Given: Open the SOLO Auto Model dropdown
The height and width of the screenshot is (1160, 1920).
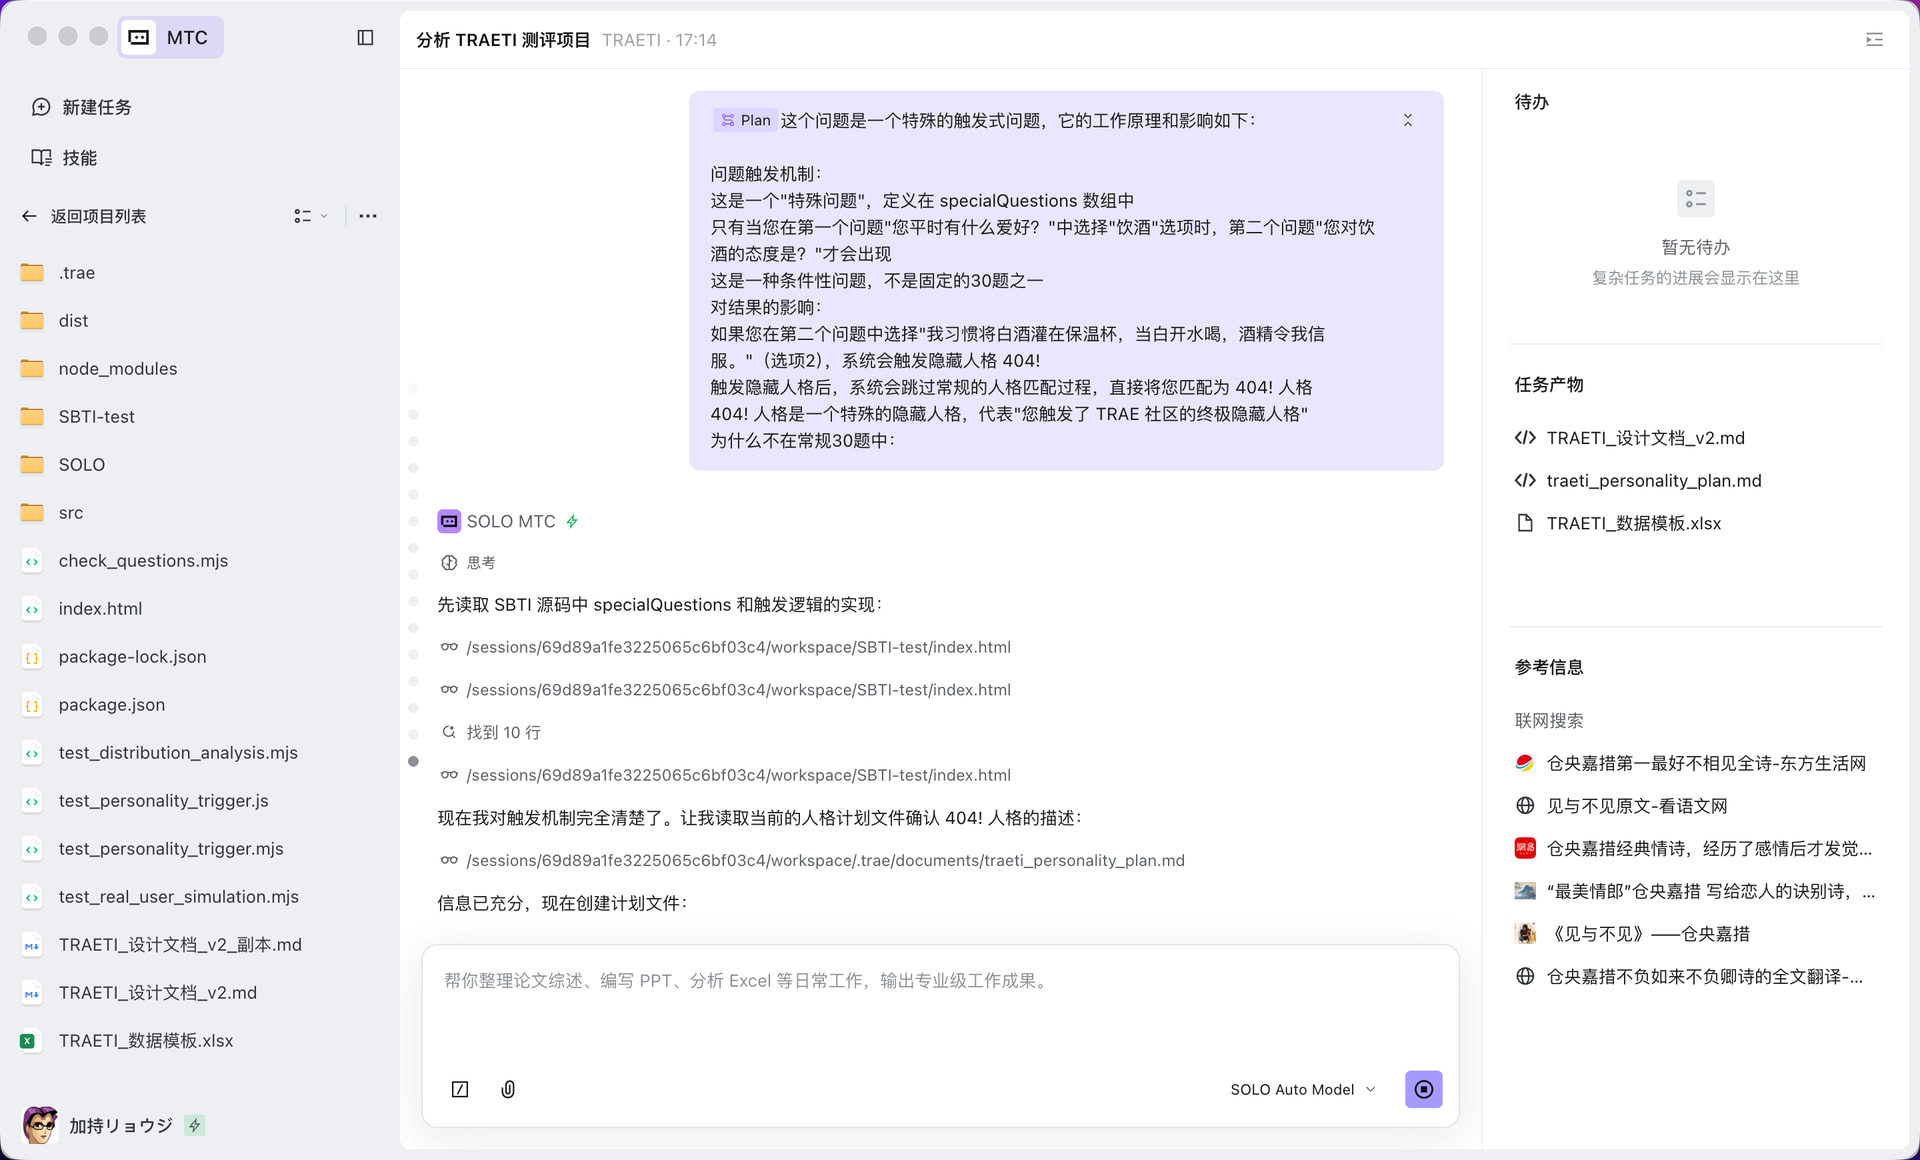Looking at the screenshot, I should coord(1302,1089).
